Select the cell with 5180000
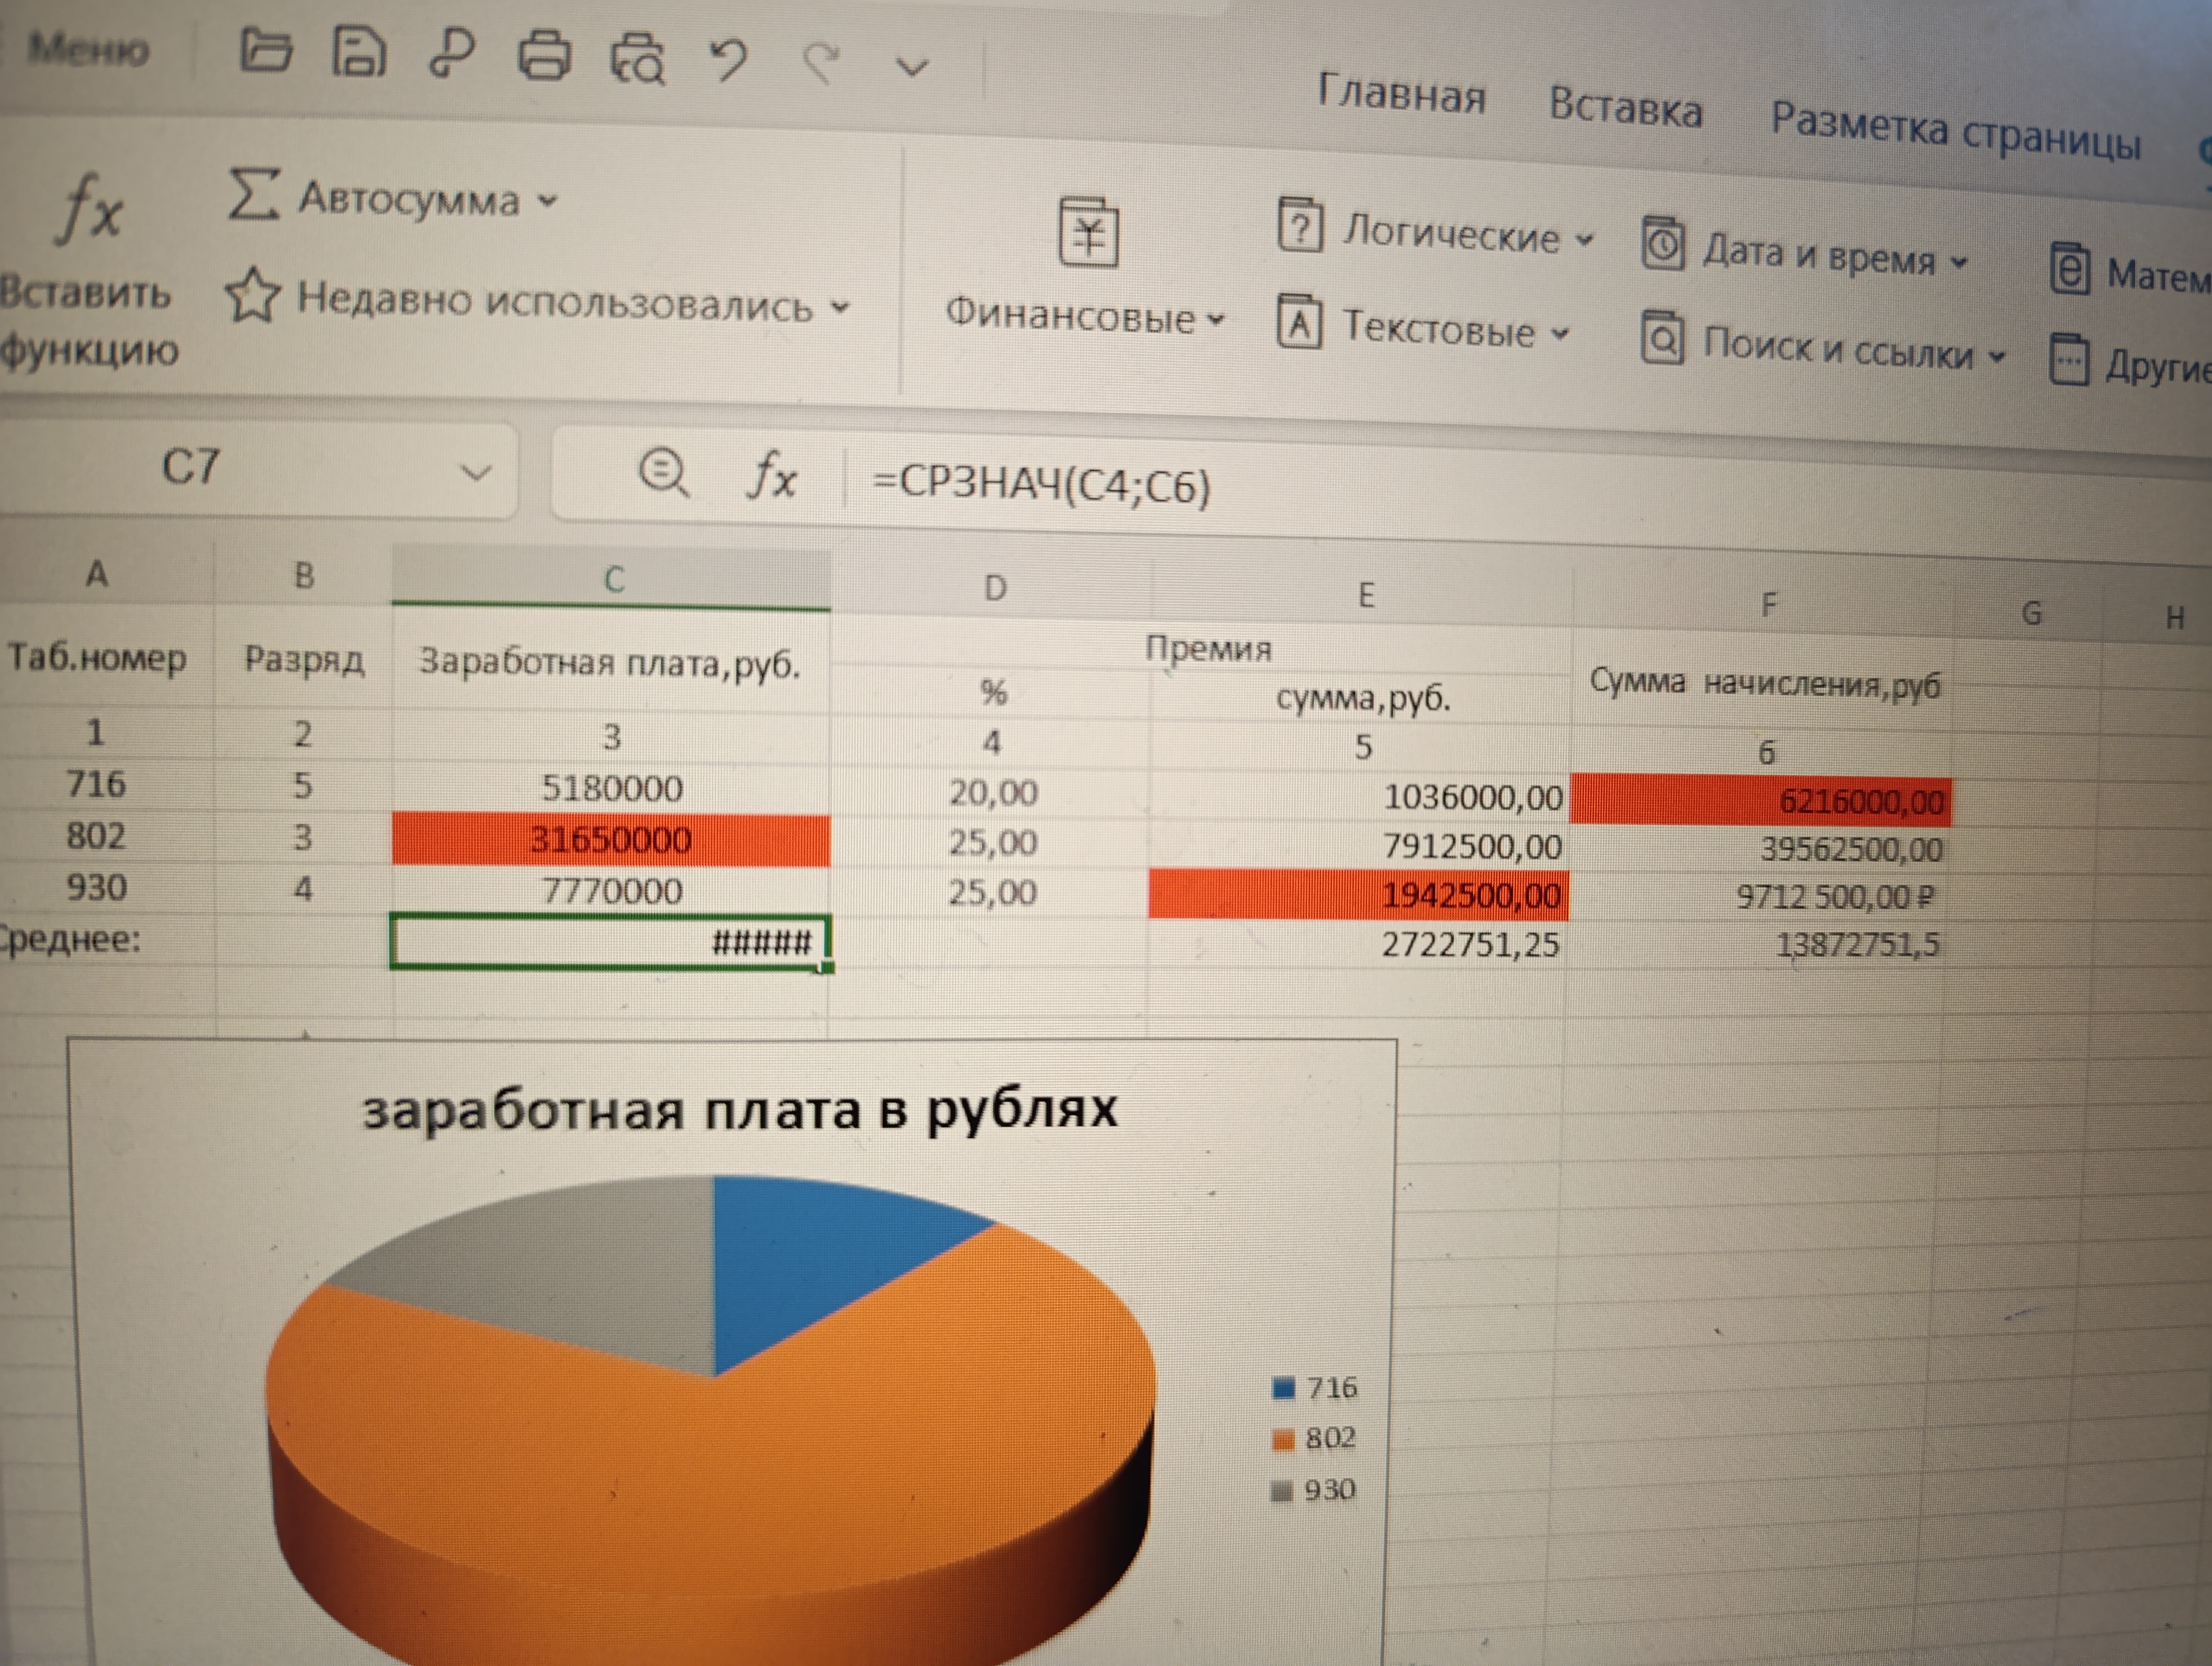 pyautogui.click(x=611, y=789)
